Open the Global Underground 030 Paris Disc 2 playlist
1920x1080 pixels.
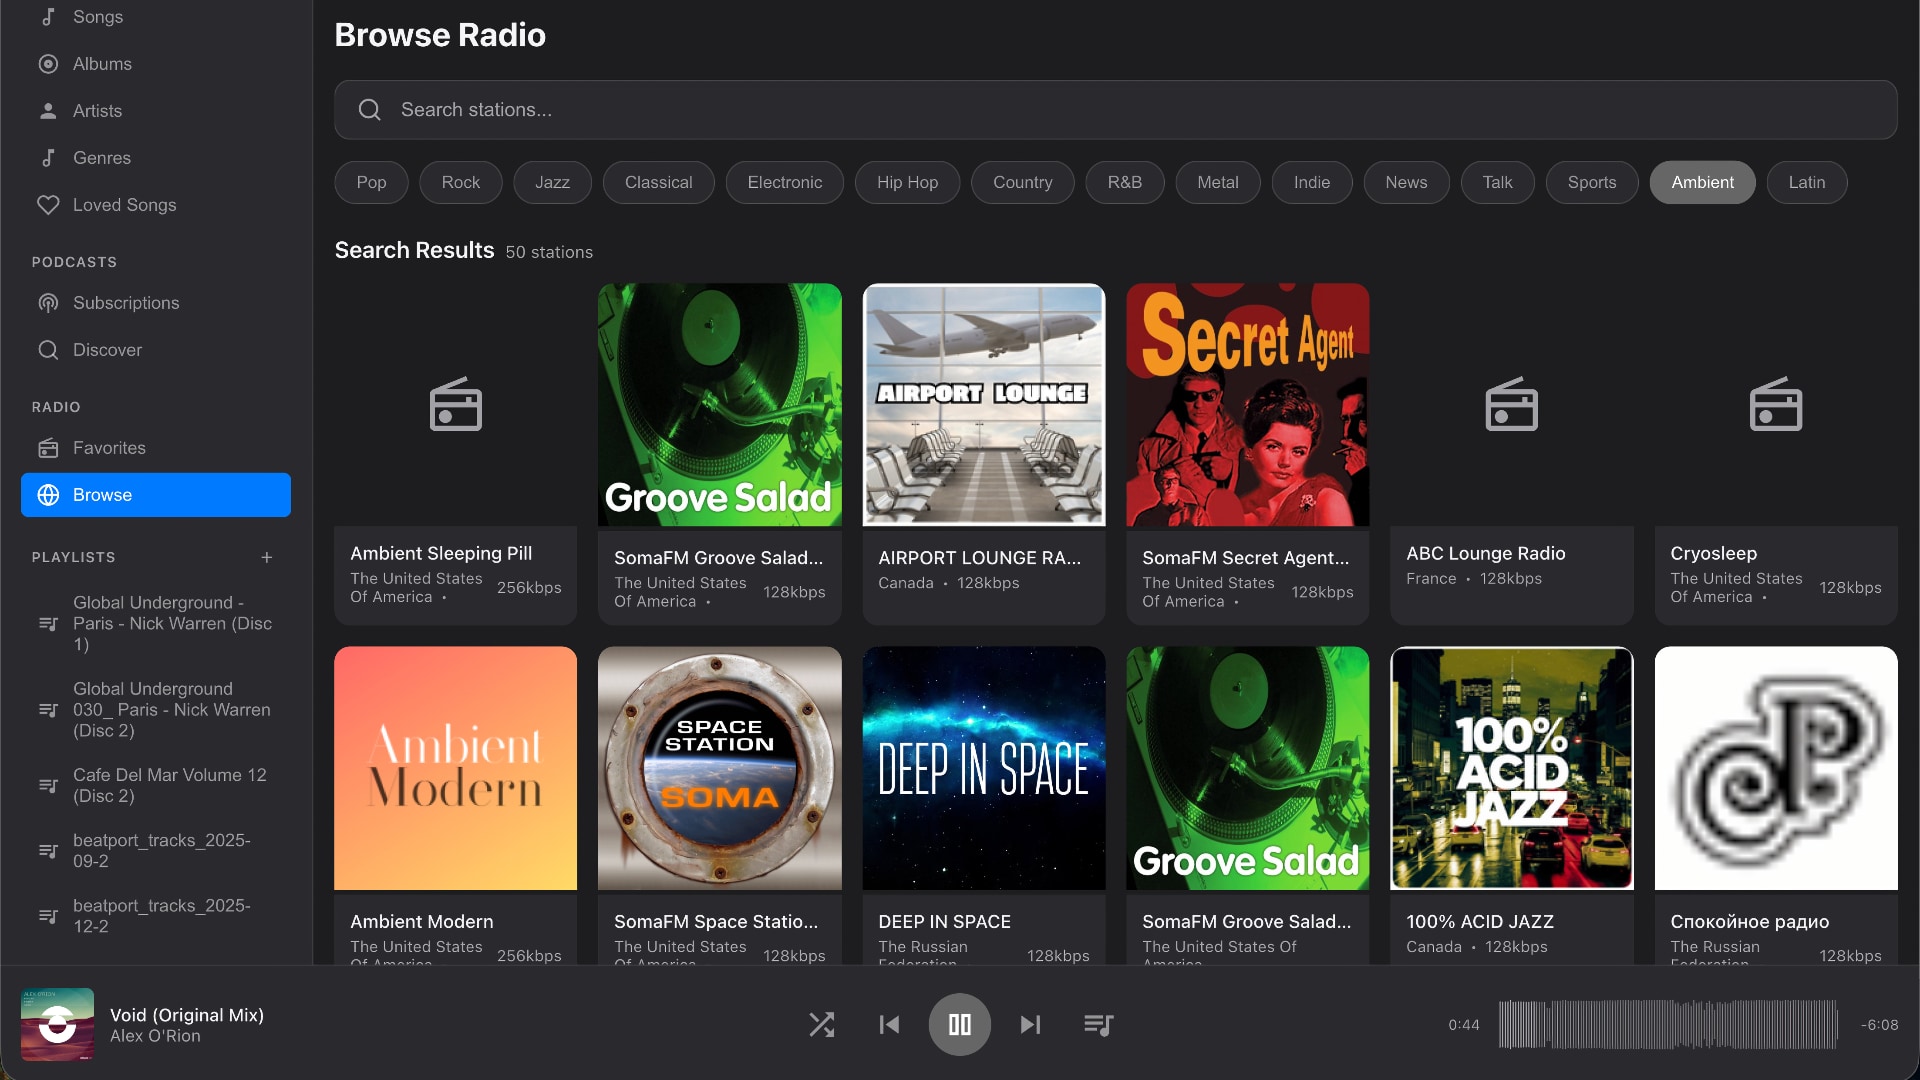155,709
